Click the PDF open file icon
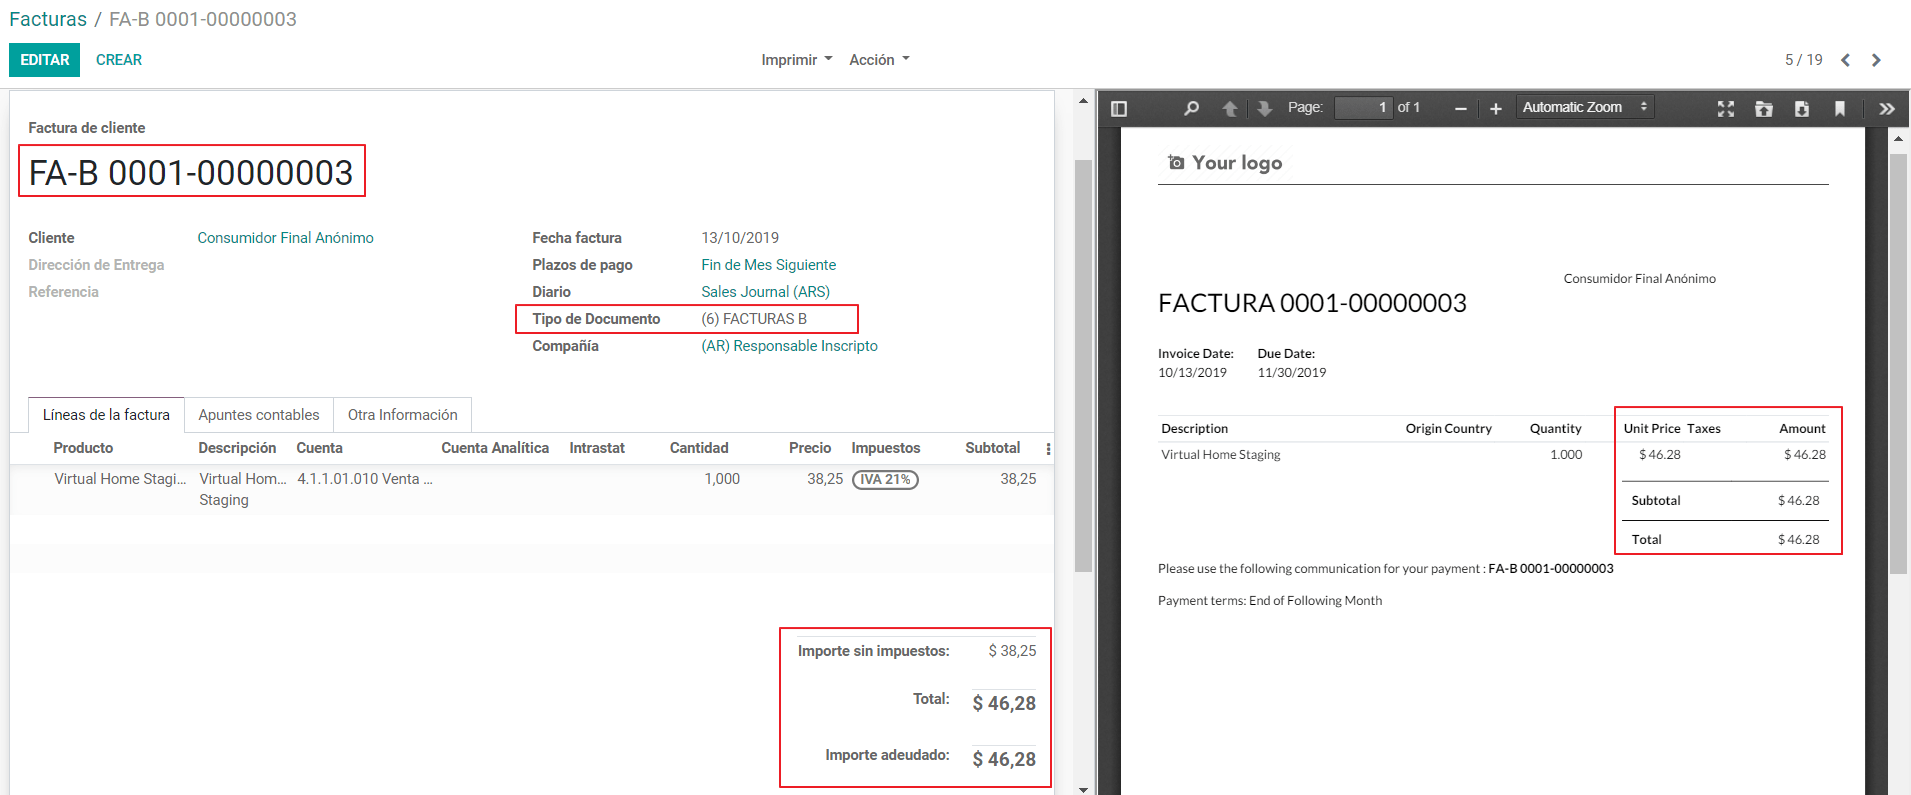 click(x=1764, y=108)
